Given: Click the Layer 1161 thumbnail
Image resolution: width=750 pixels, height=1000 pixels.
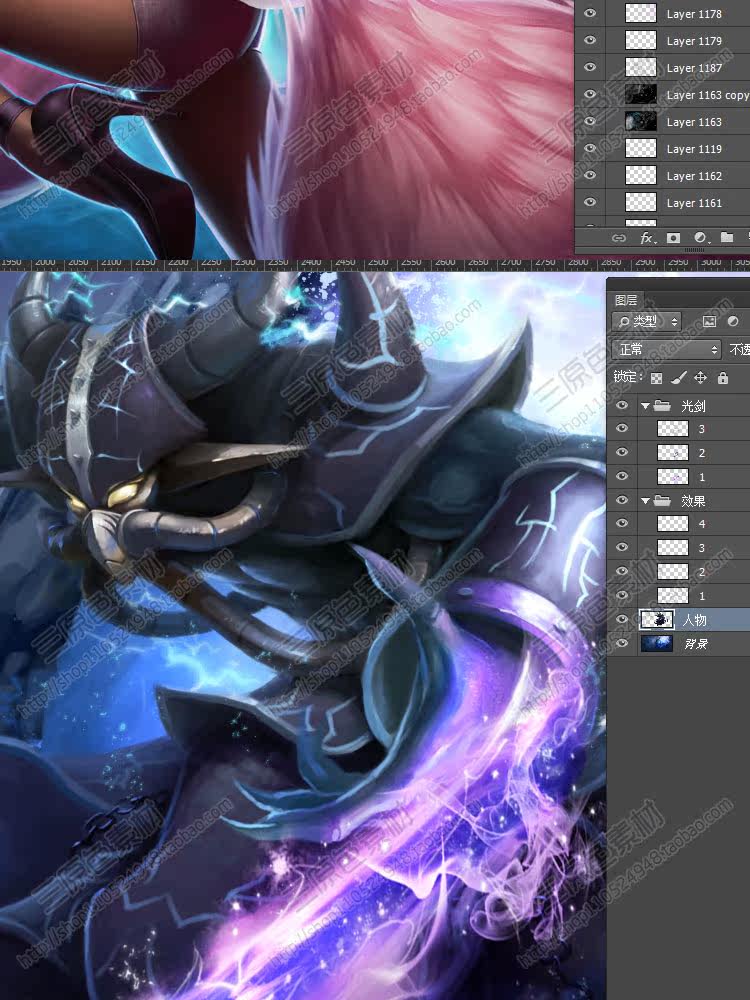Looking at the screenshot, I should [640, 202].
